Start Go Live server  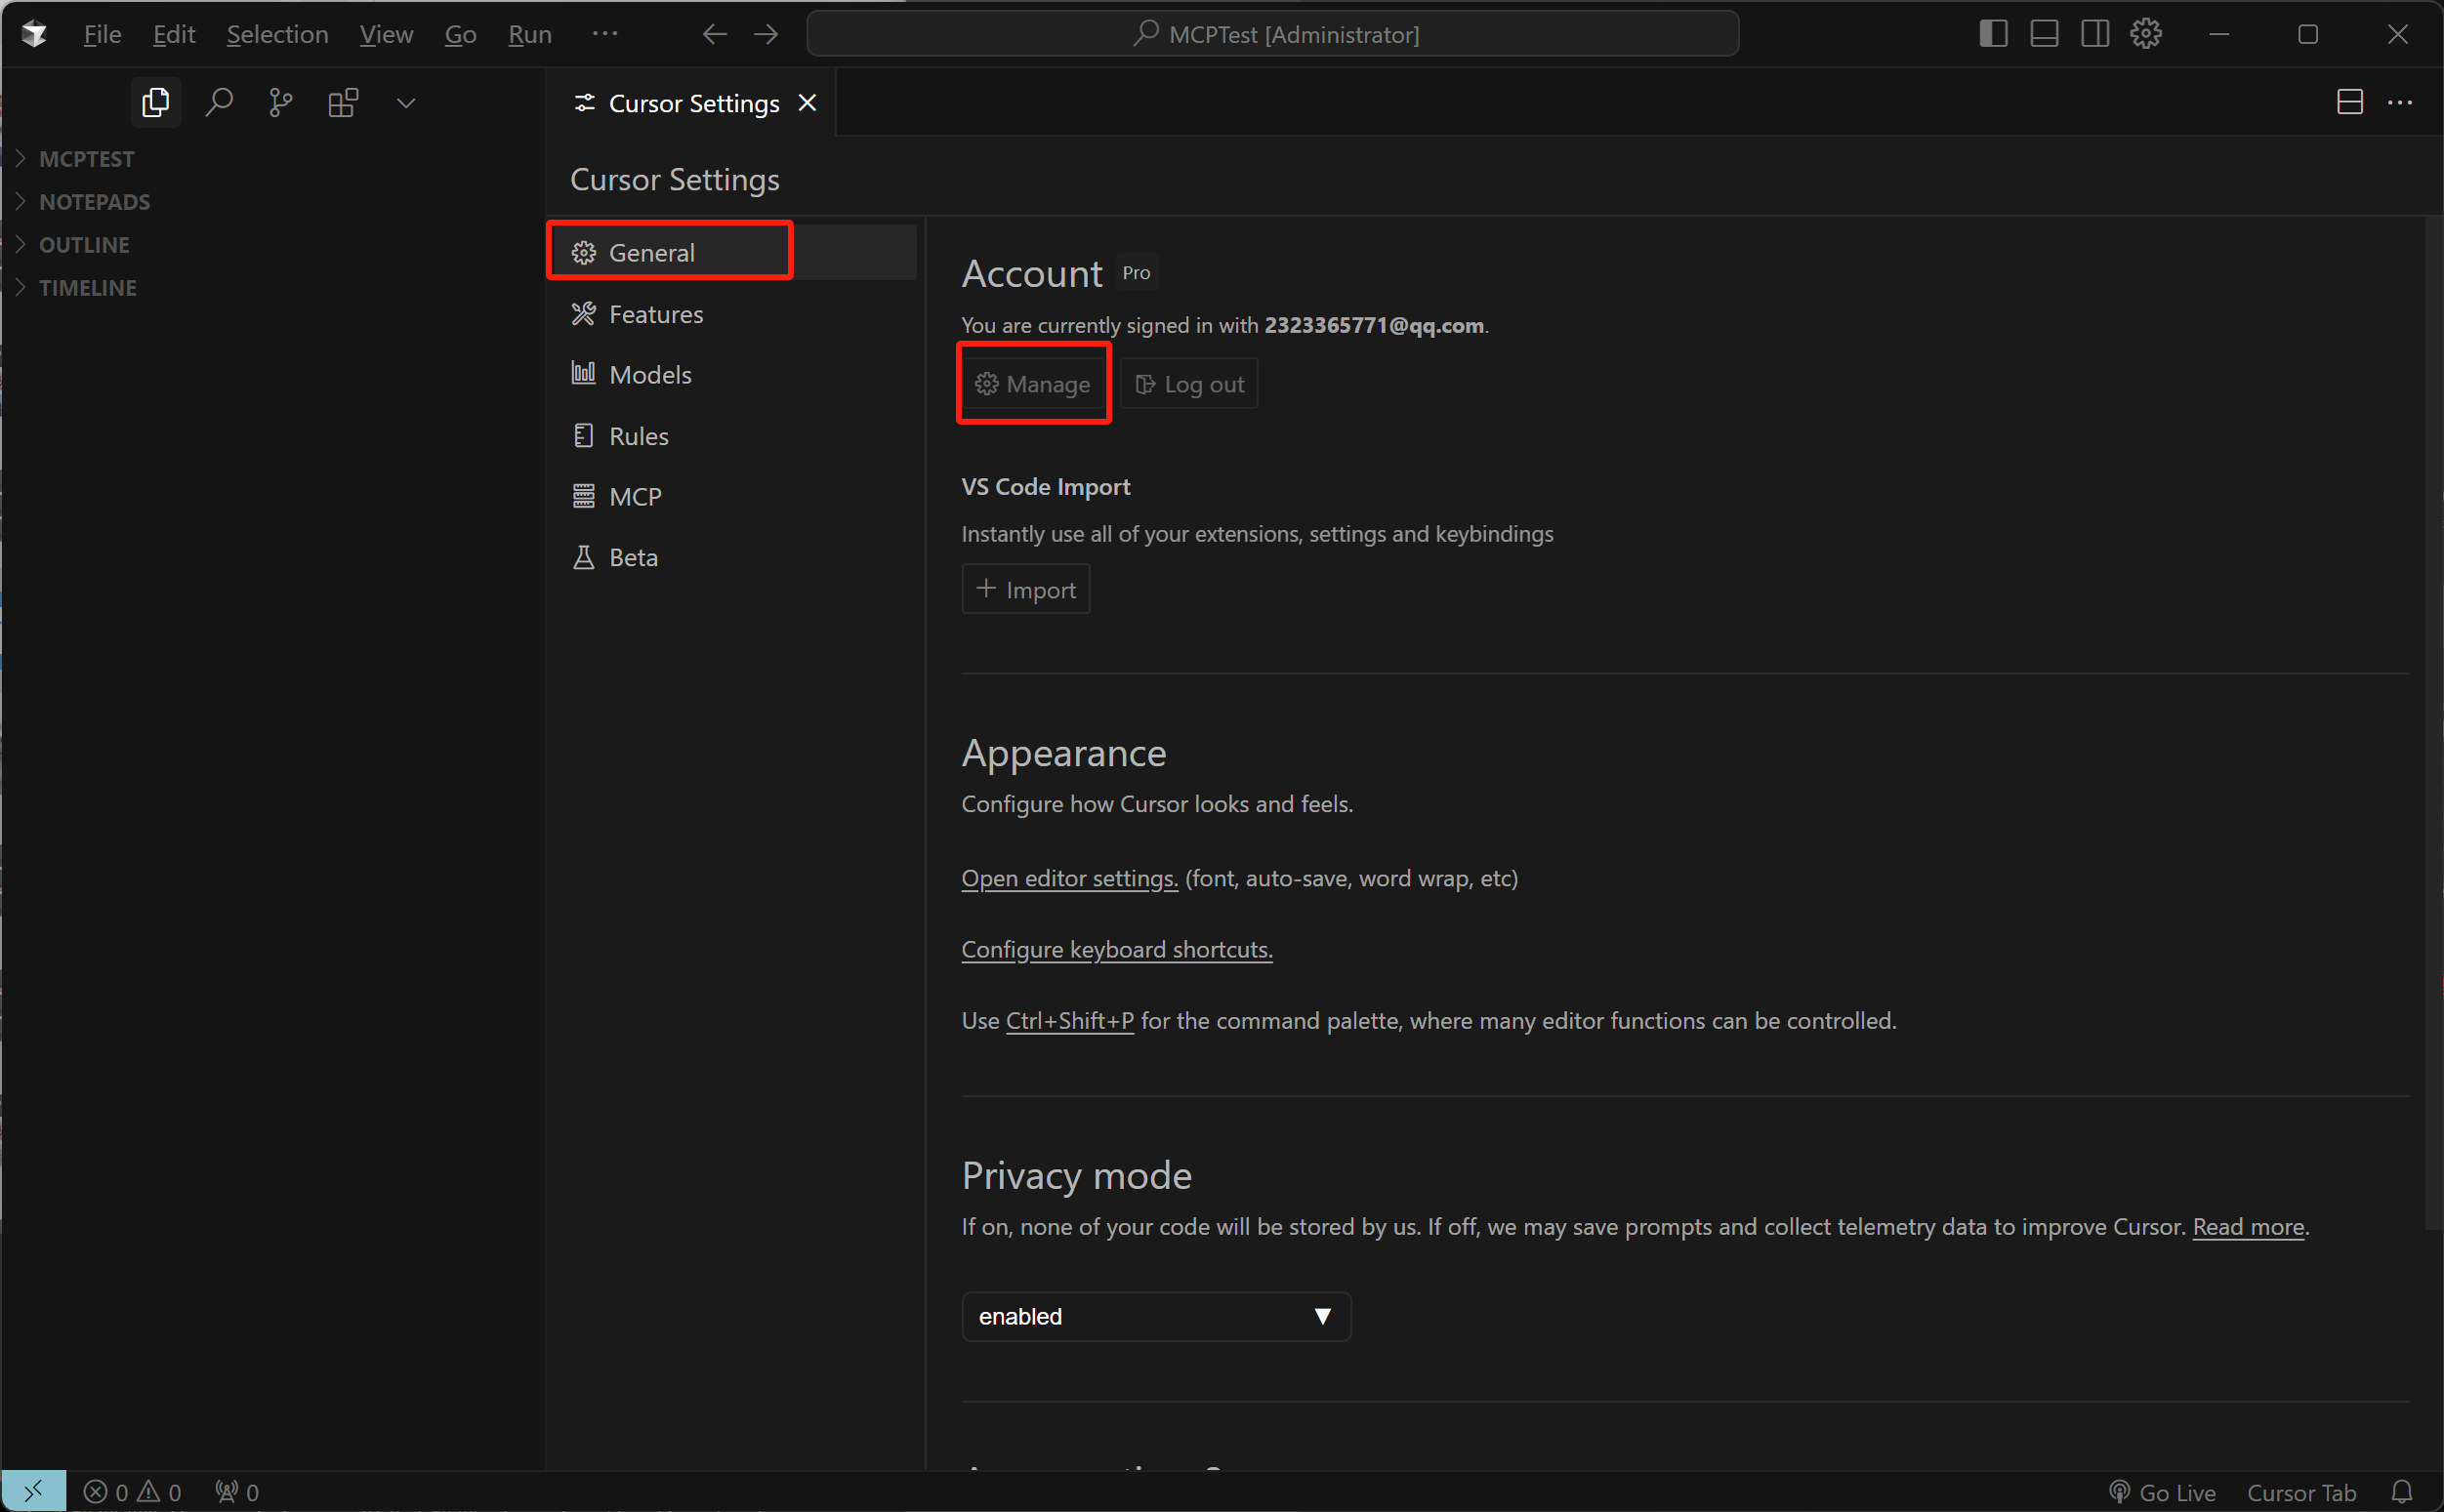coord(2162,1492)
